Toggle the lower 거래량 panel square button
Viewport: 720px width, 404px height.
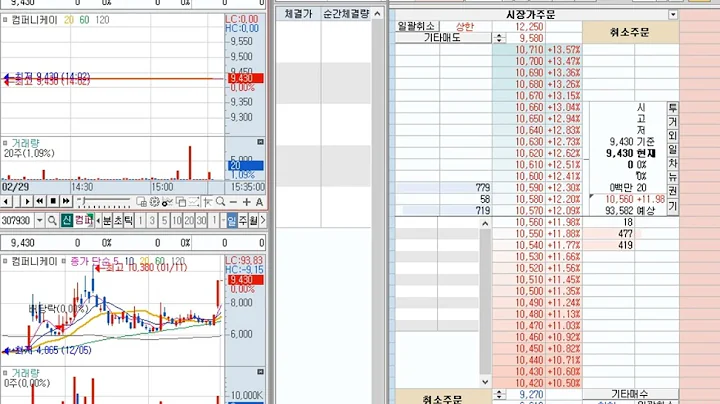(260, 371)
